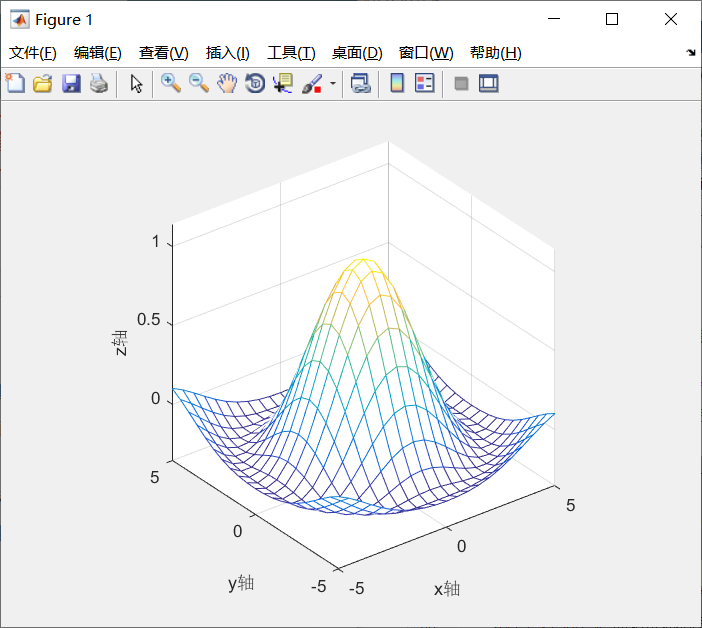This screenshot has width=702, height=628.
Task: Save the figure with the floppy icon
Action: pos(71,83)
